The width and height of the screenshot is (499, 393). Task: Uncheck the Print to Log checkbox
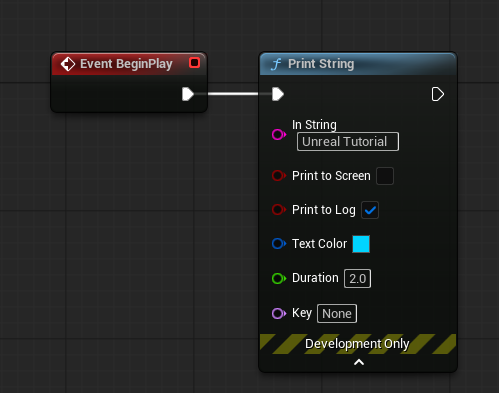(370, 210)
